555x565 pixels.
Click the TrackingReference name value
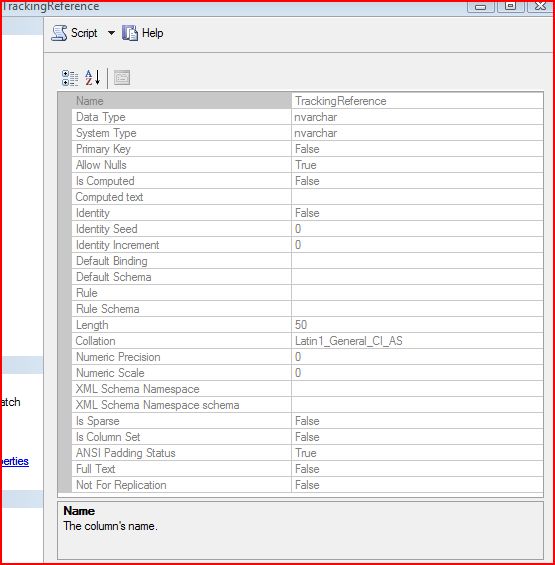point(341,101)
